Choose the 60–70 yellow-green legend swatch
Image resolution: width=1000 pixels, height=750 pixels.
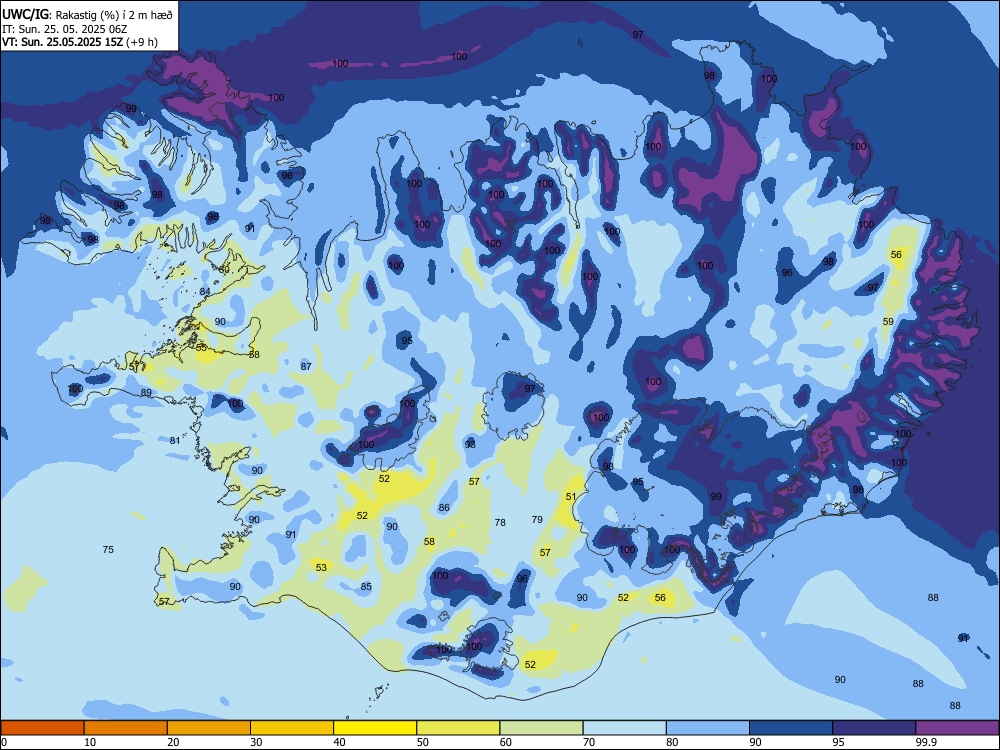[x=541, y=728]
